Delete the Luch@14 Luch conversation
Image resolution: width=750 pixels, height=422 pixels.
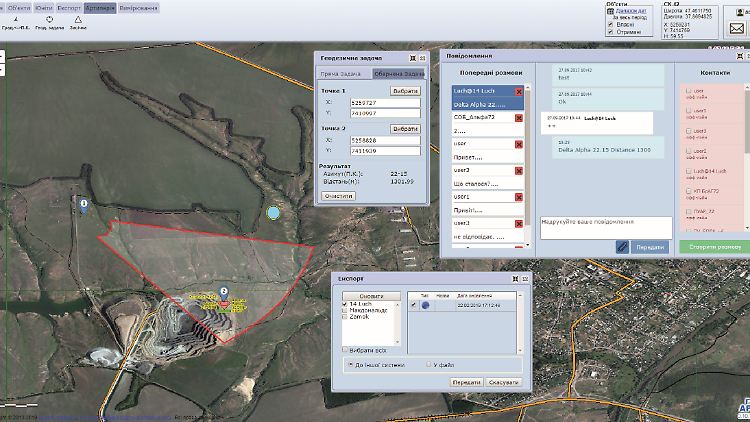coord(518,91)
